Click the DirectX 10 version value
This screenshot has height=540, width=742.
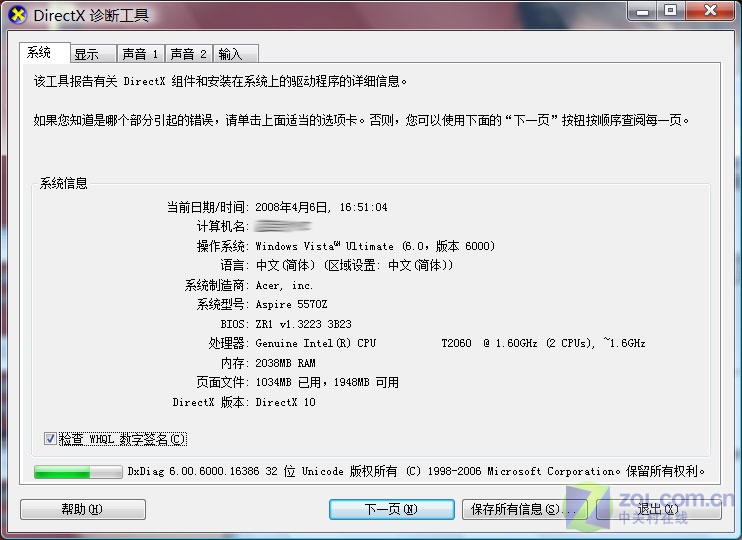285,402
